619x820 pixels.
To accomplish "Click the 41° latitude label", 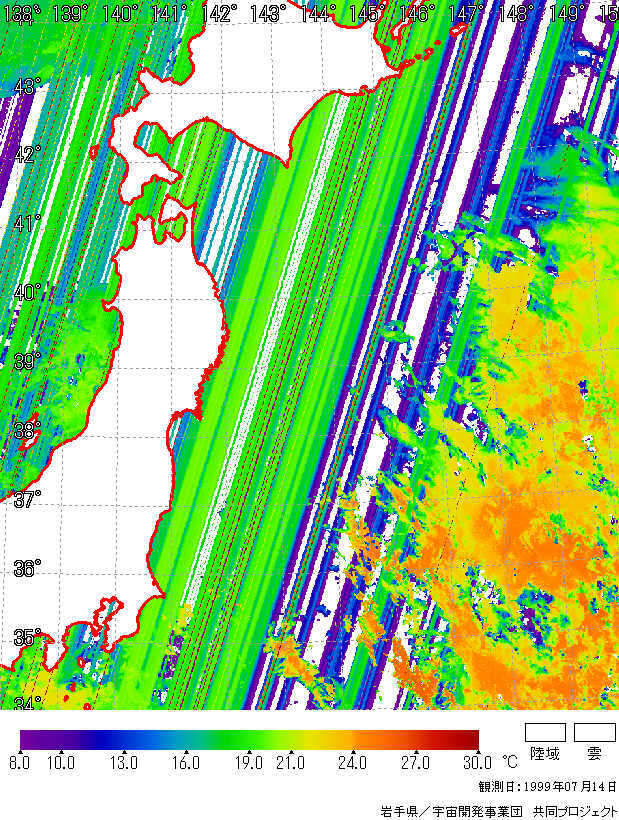I will [x=27, y=223].
